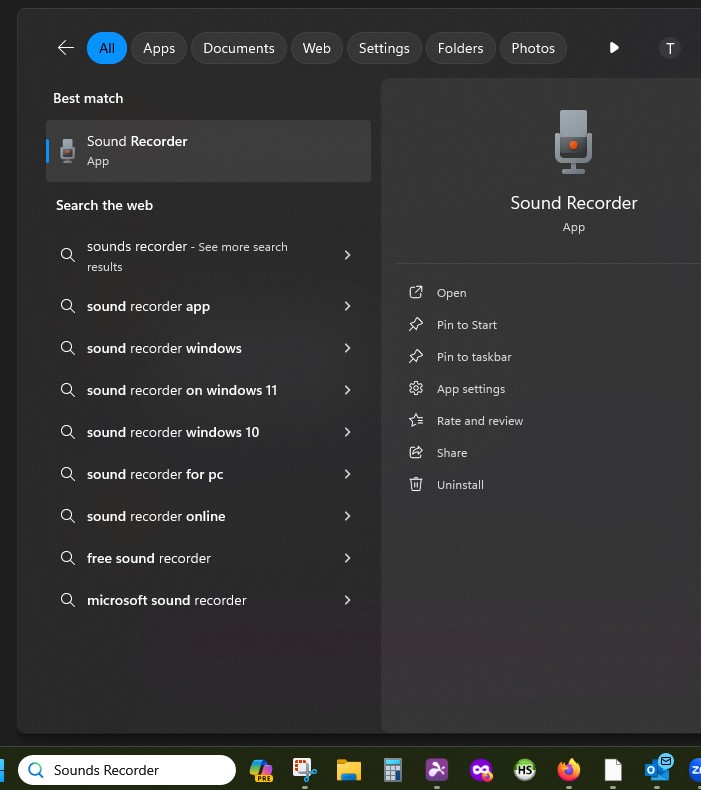The height and width of the screenshot is (790, 701).
Task: Open the HS app on taskbar
Action: (525, 770)
